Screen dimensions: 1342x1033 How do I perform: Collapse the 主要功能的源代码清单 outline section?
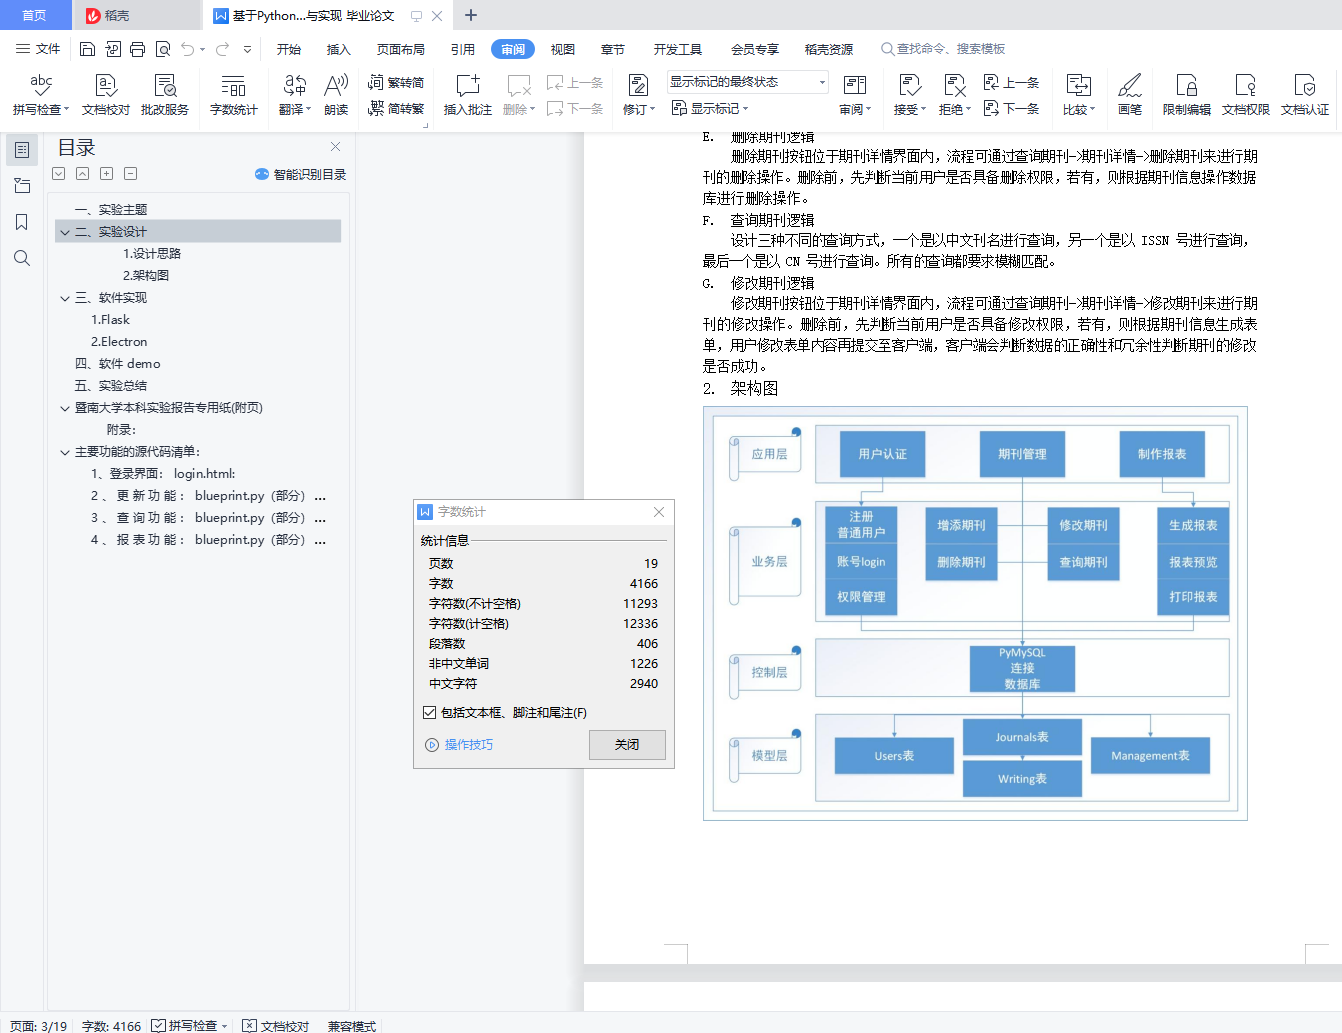(x=65, y=452)
